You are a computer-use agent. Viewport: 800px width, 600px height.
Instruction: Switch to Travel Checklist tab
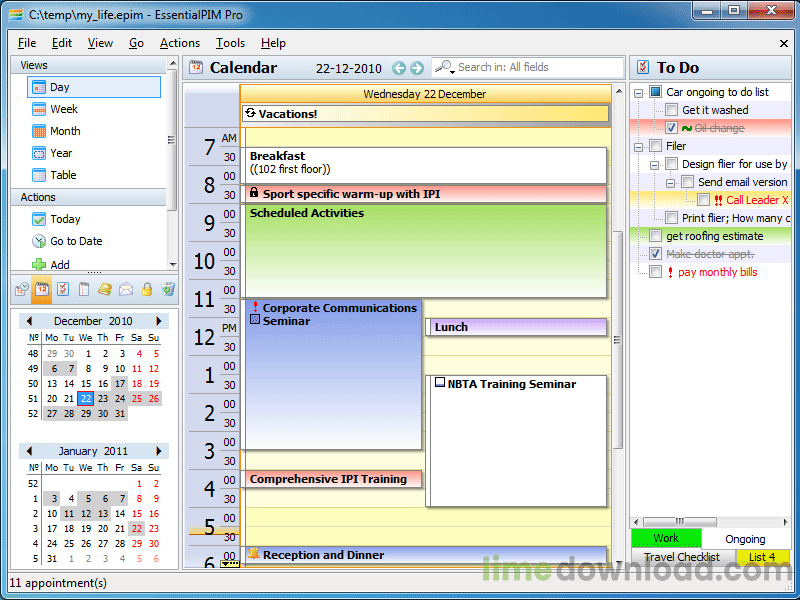(682, 557)
